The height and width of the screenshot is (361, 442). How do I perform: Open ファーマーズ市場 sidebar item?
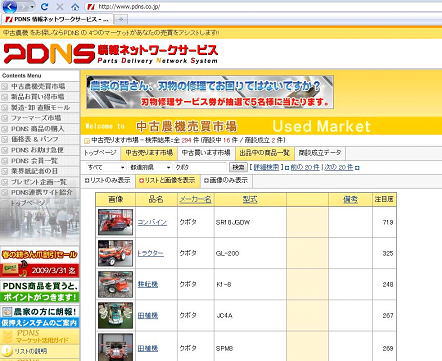(36, 118)
